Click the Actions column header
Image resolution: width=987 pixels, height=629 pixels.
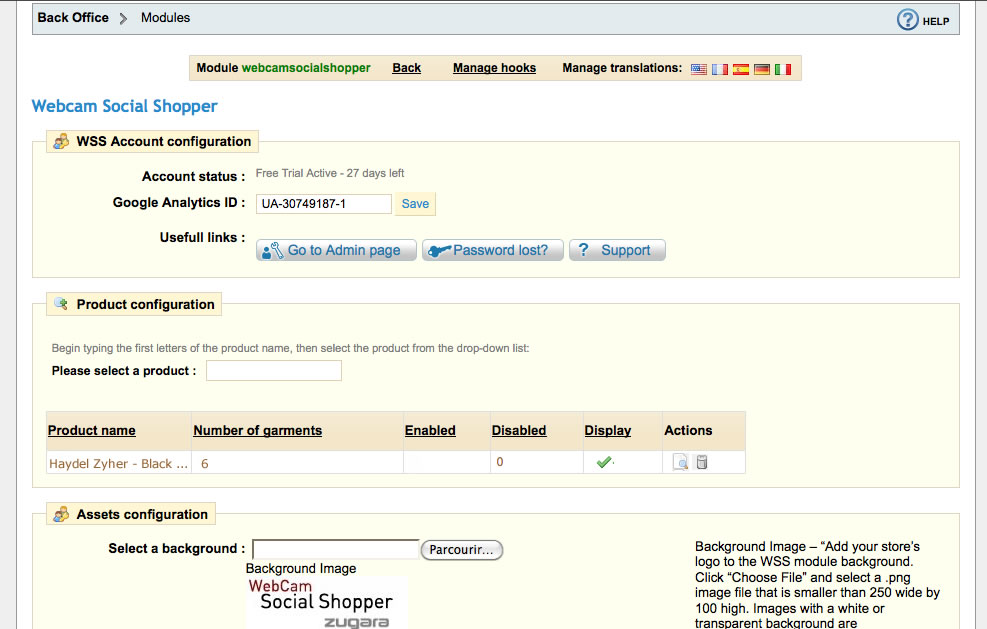[x=688, y=431]
